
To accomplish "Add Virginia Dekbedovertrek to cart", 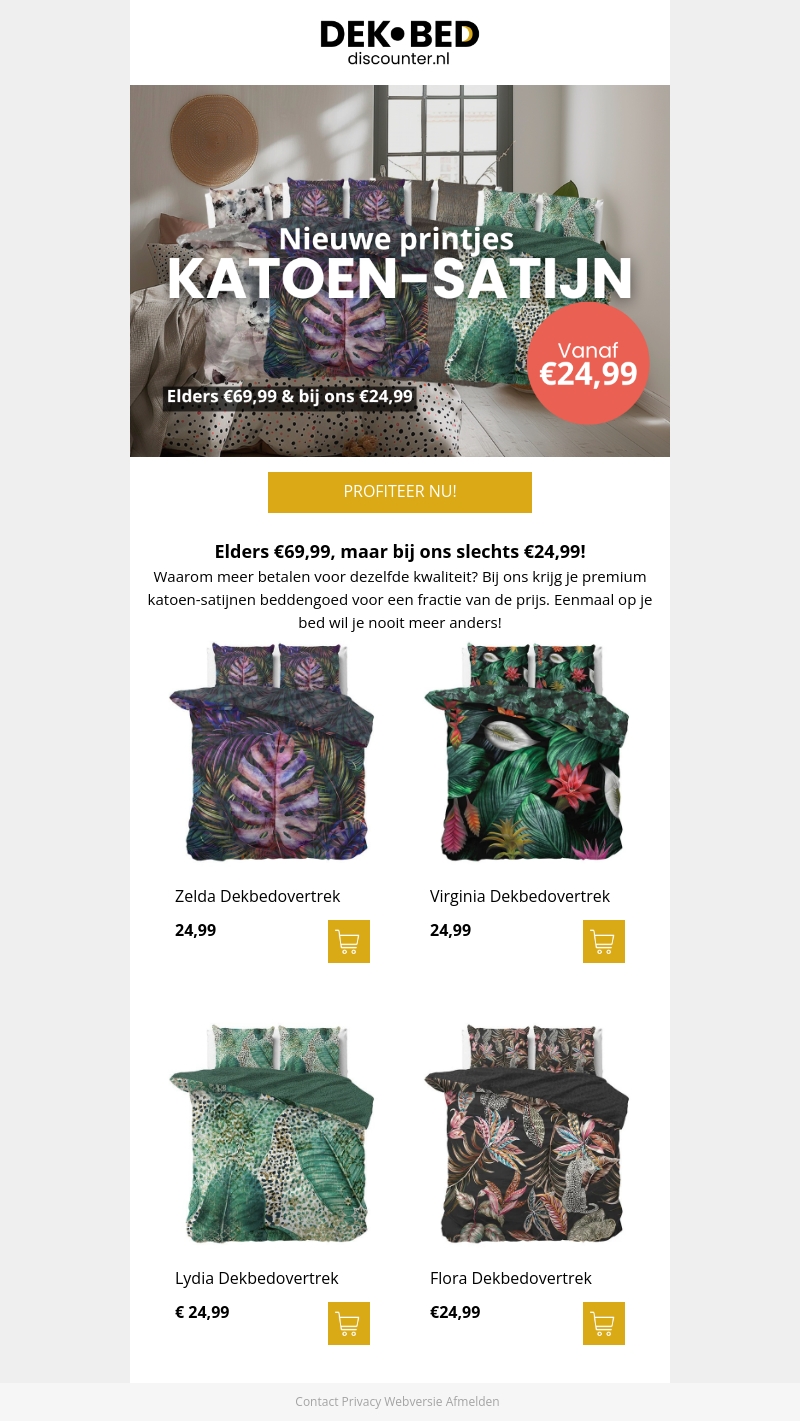I will click(x=604, y=941).
